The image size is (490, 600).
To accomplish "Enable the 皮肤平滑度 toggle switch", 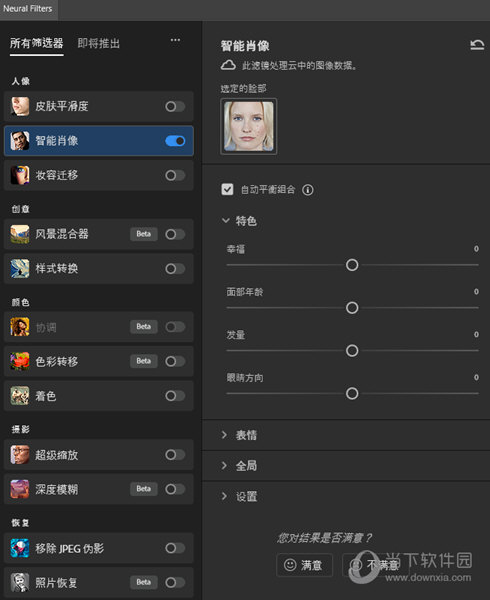I will (x=175, y=106).
